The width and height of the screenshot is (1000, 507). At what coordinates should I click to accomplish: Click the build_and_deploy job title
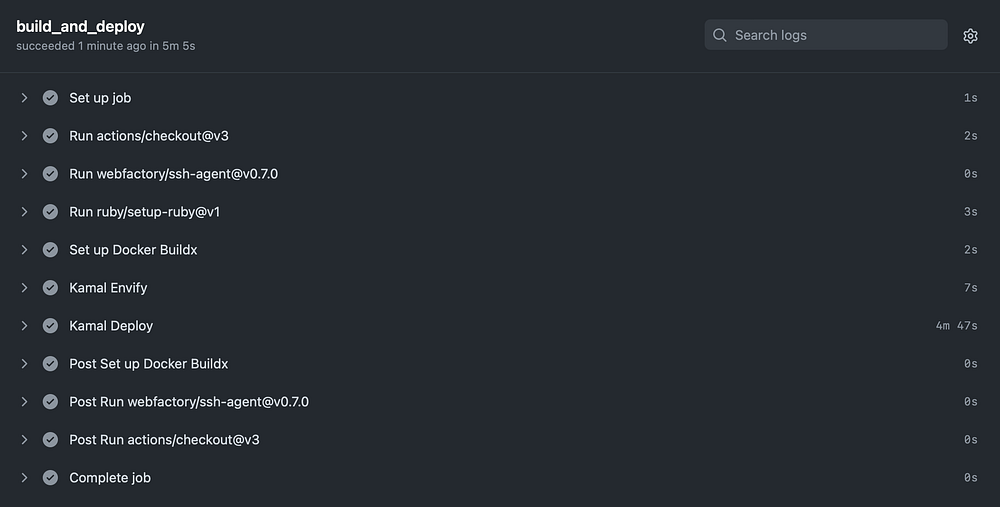80,26
